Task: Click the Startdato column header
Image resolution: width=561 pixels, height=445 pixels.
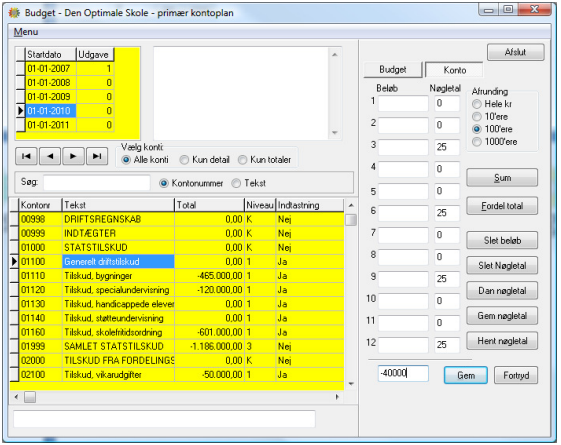Action: tap(51, 54)
